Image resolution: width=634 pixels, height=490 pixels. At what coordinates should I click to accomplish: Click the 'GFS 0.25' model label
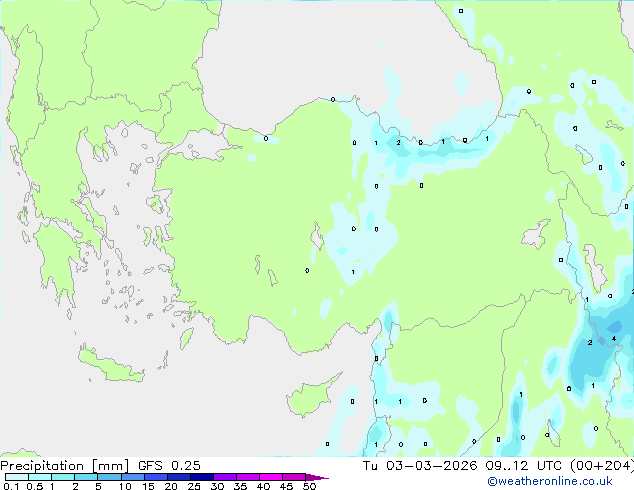(169, 466)
